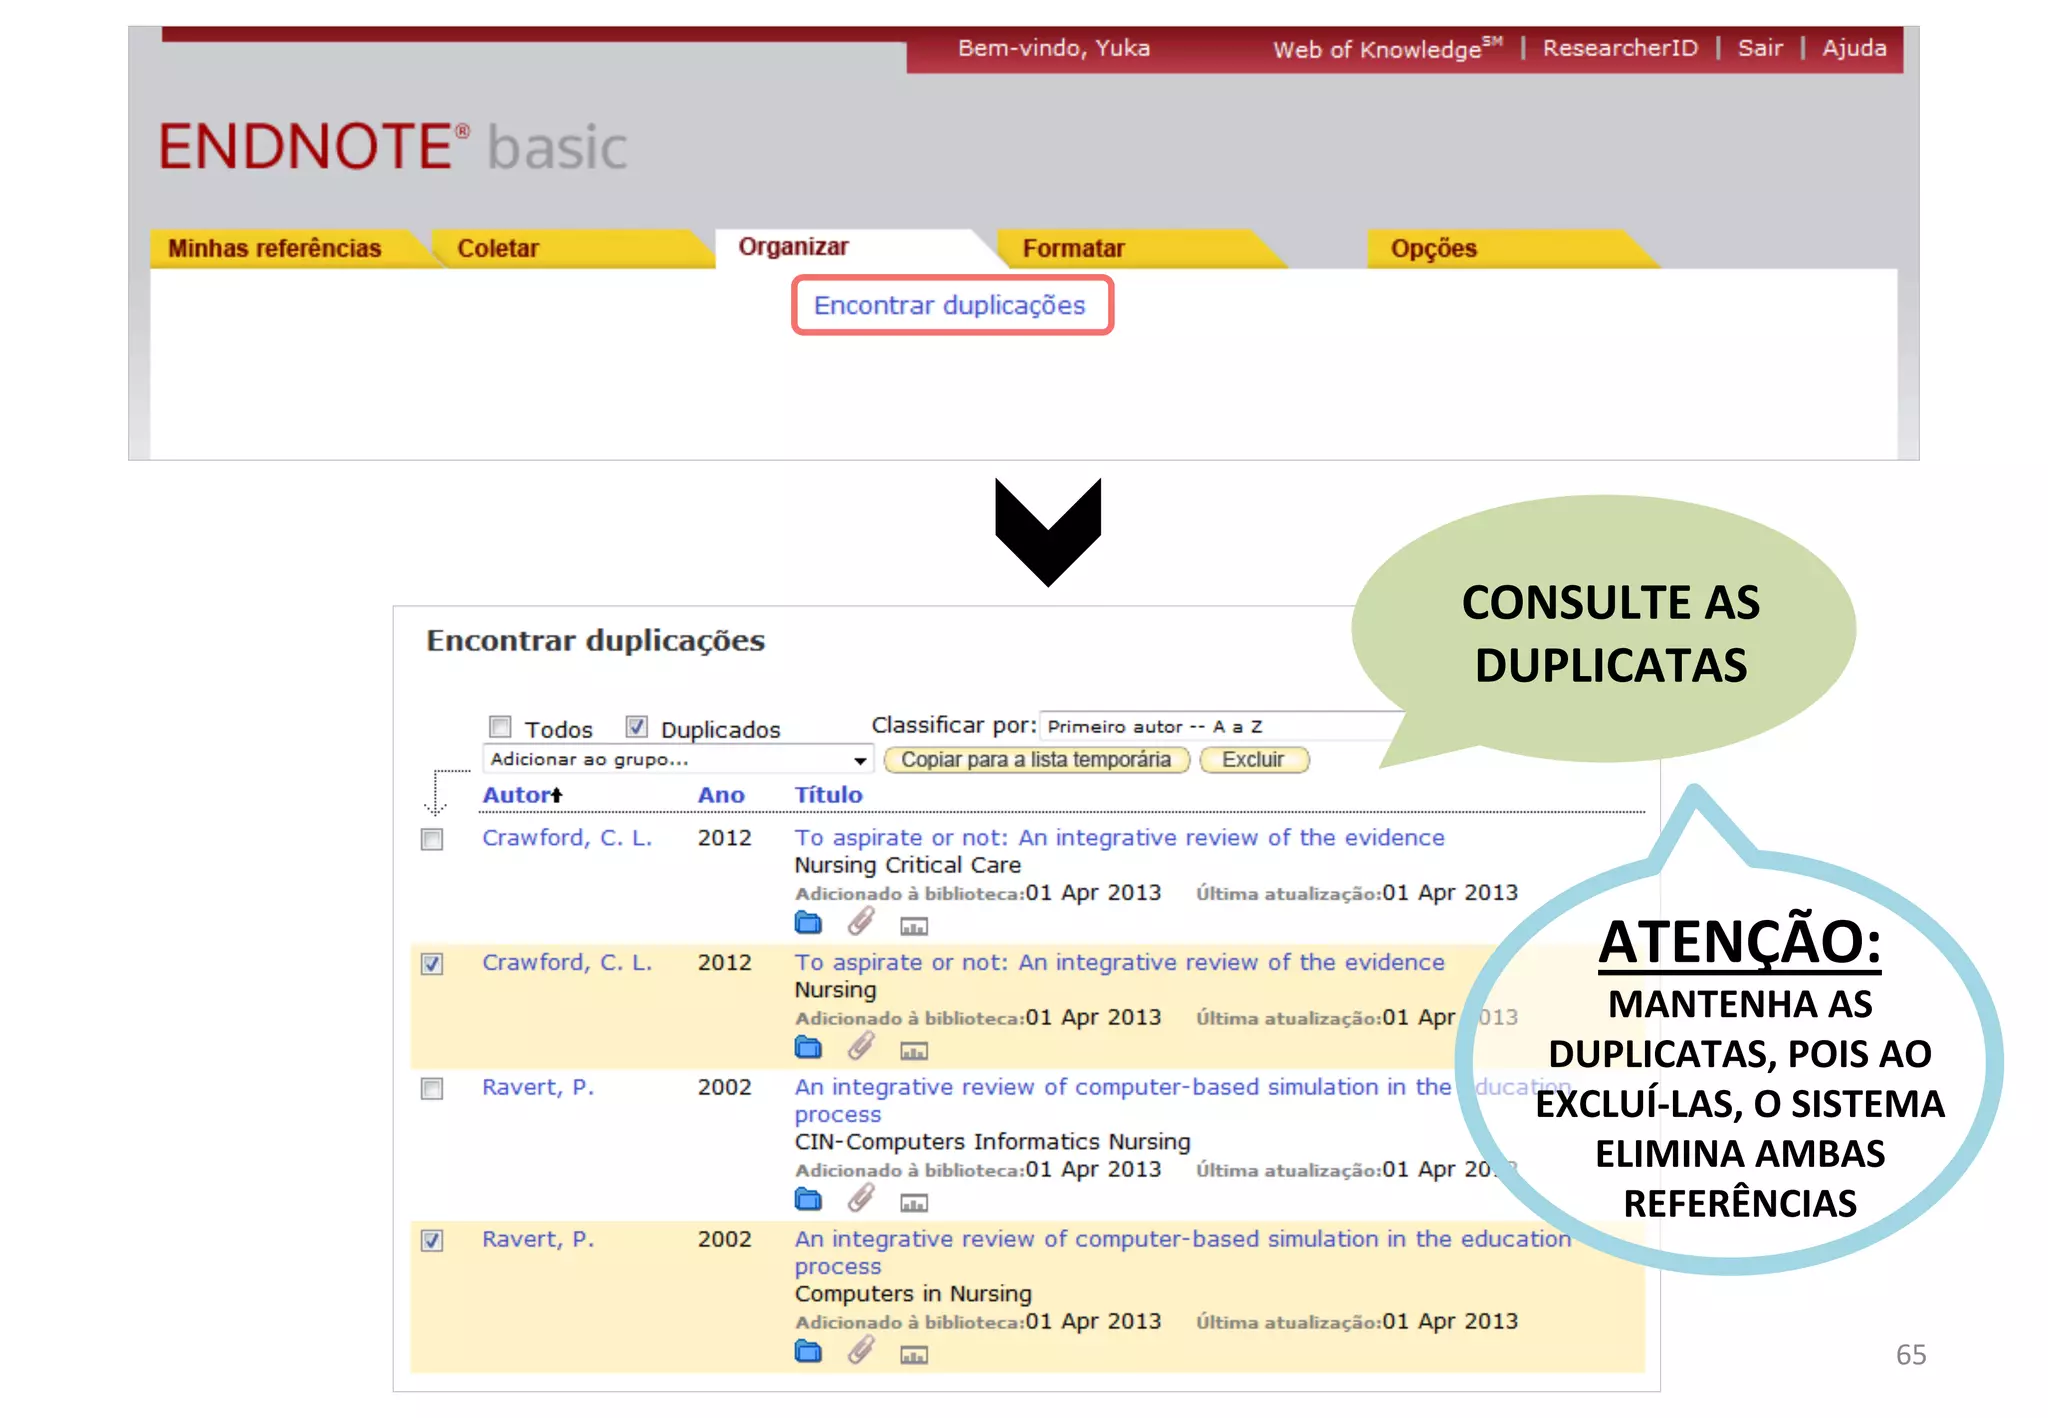Open folder icon for Ravert Computers in Nursing entry
Screen dimensions: 2048x1418
(808, 1352)
